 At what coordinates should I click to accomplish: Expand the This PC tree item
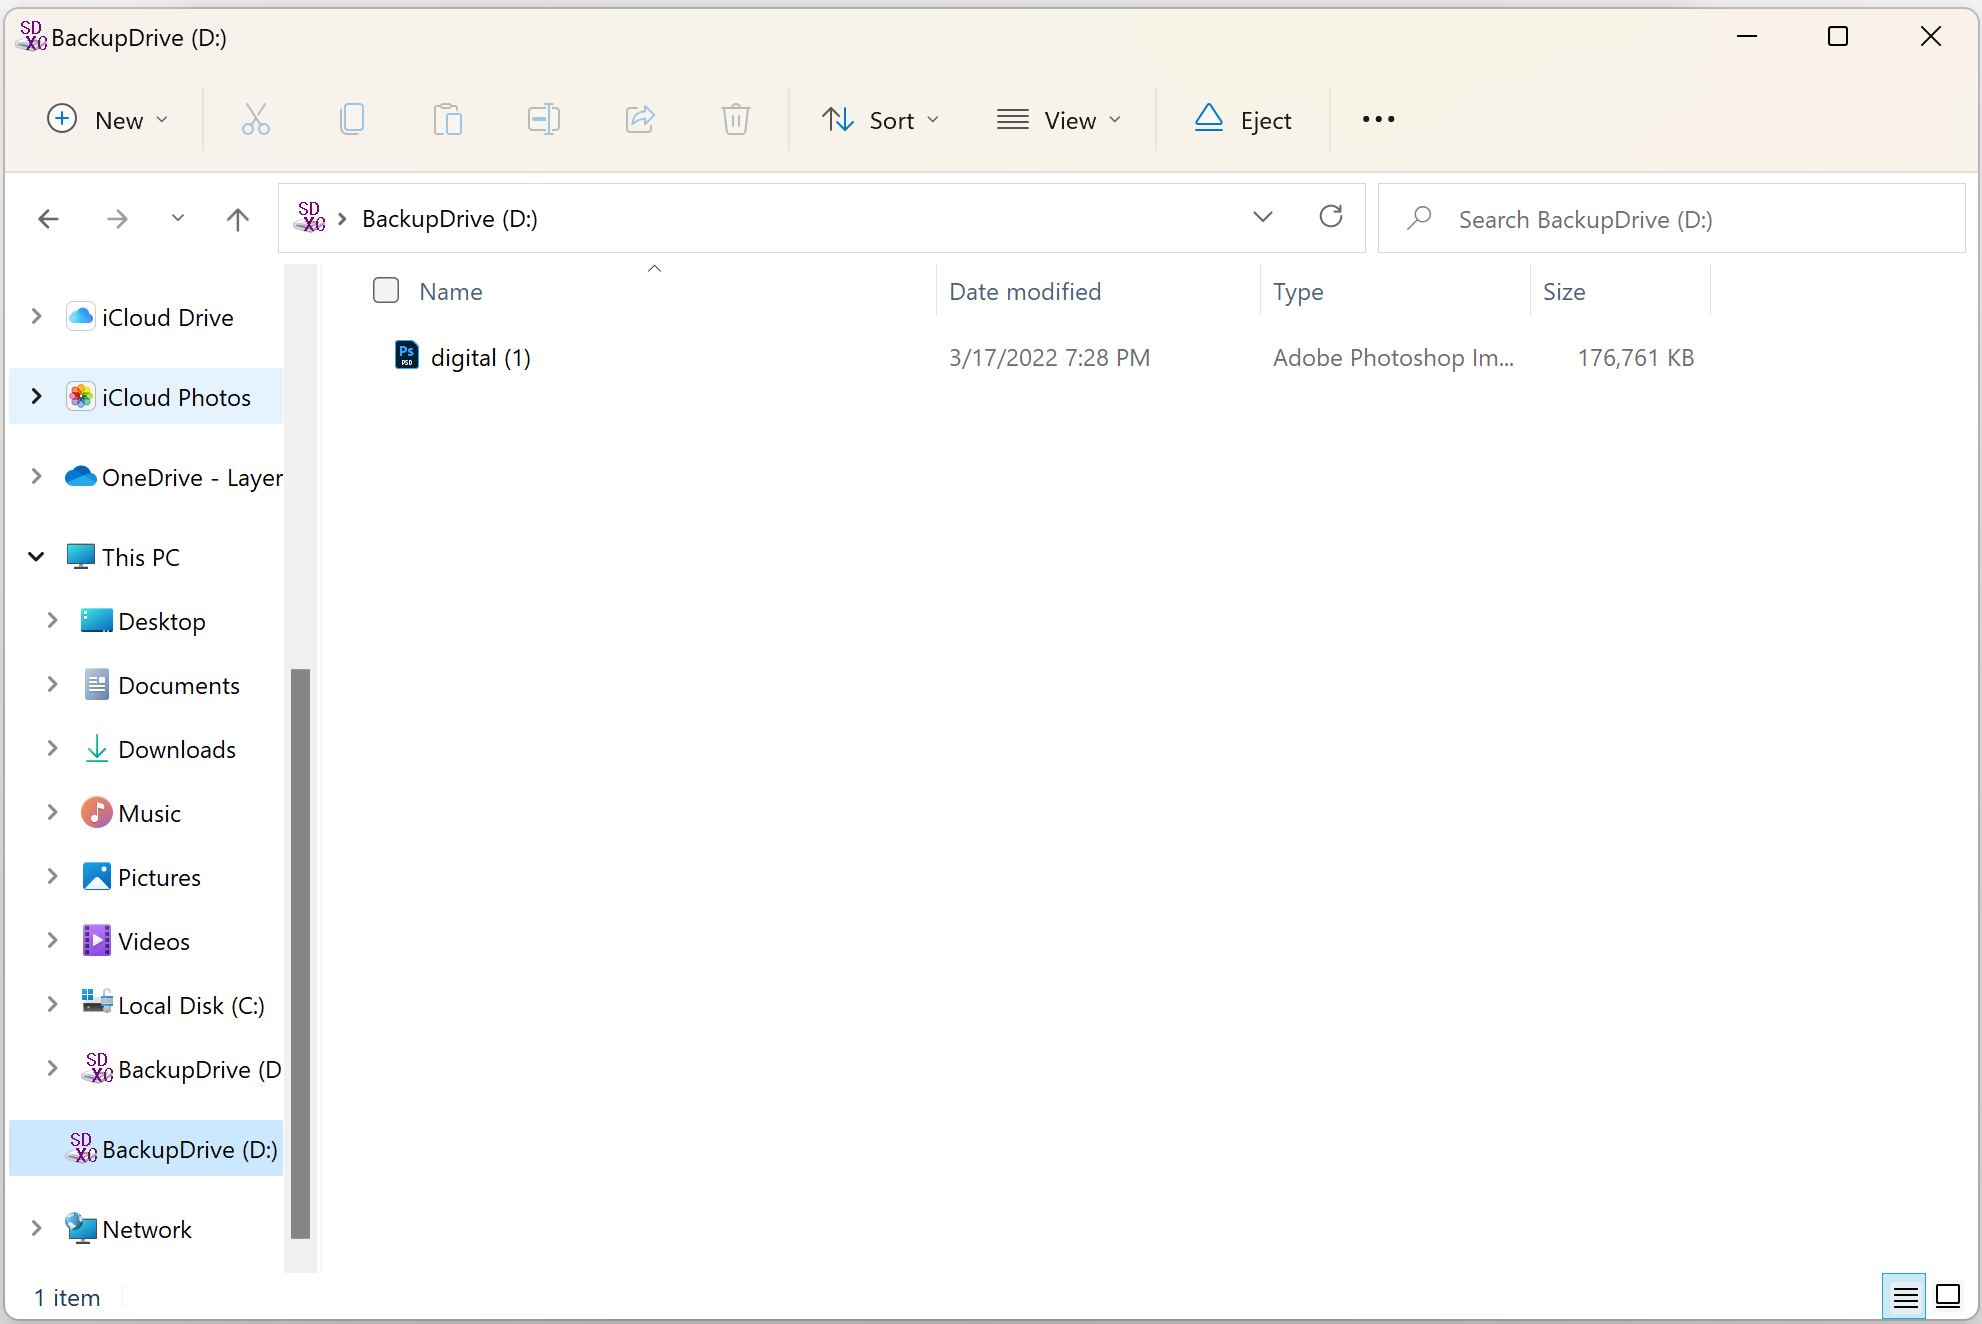click(x=36, y=556)
